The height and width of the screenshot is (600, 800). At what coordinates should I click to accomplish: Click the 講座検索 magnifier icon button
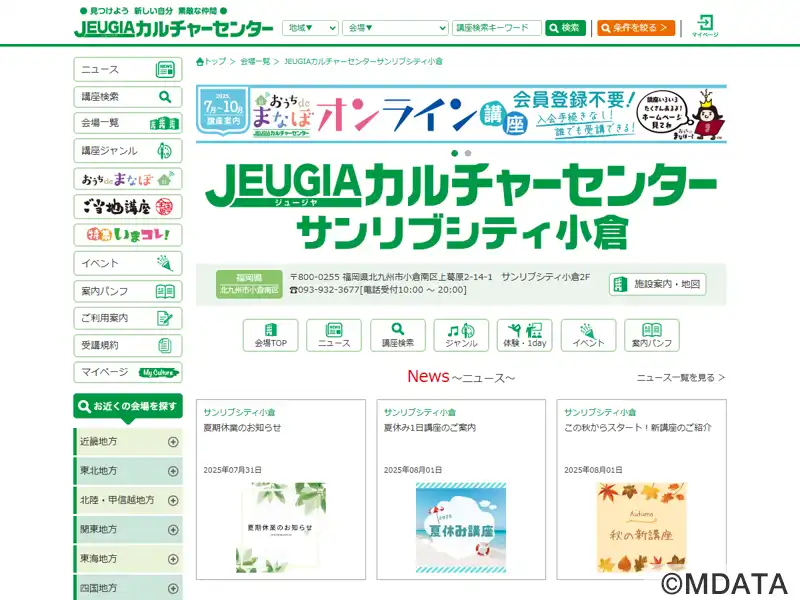(398, 335)
